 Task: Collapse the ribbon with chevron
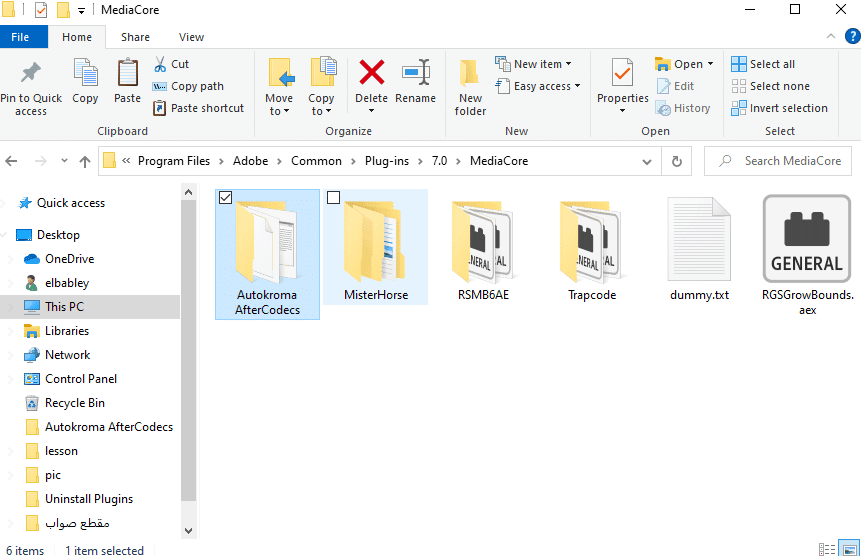[831, 37]
